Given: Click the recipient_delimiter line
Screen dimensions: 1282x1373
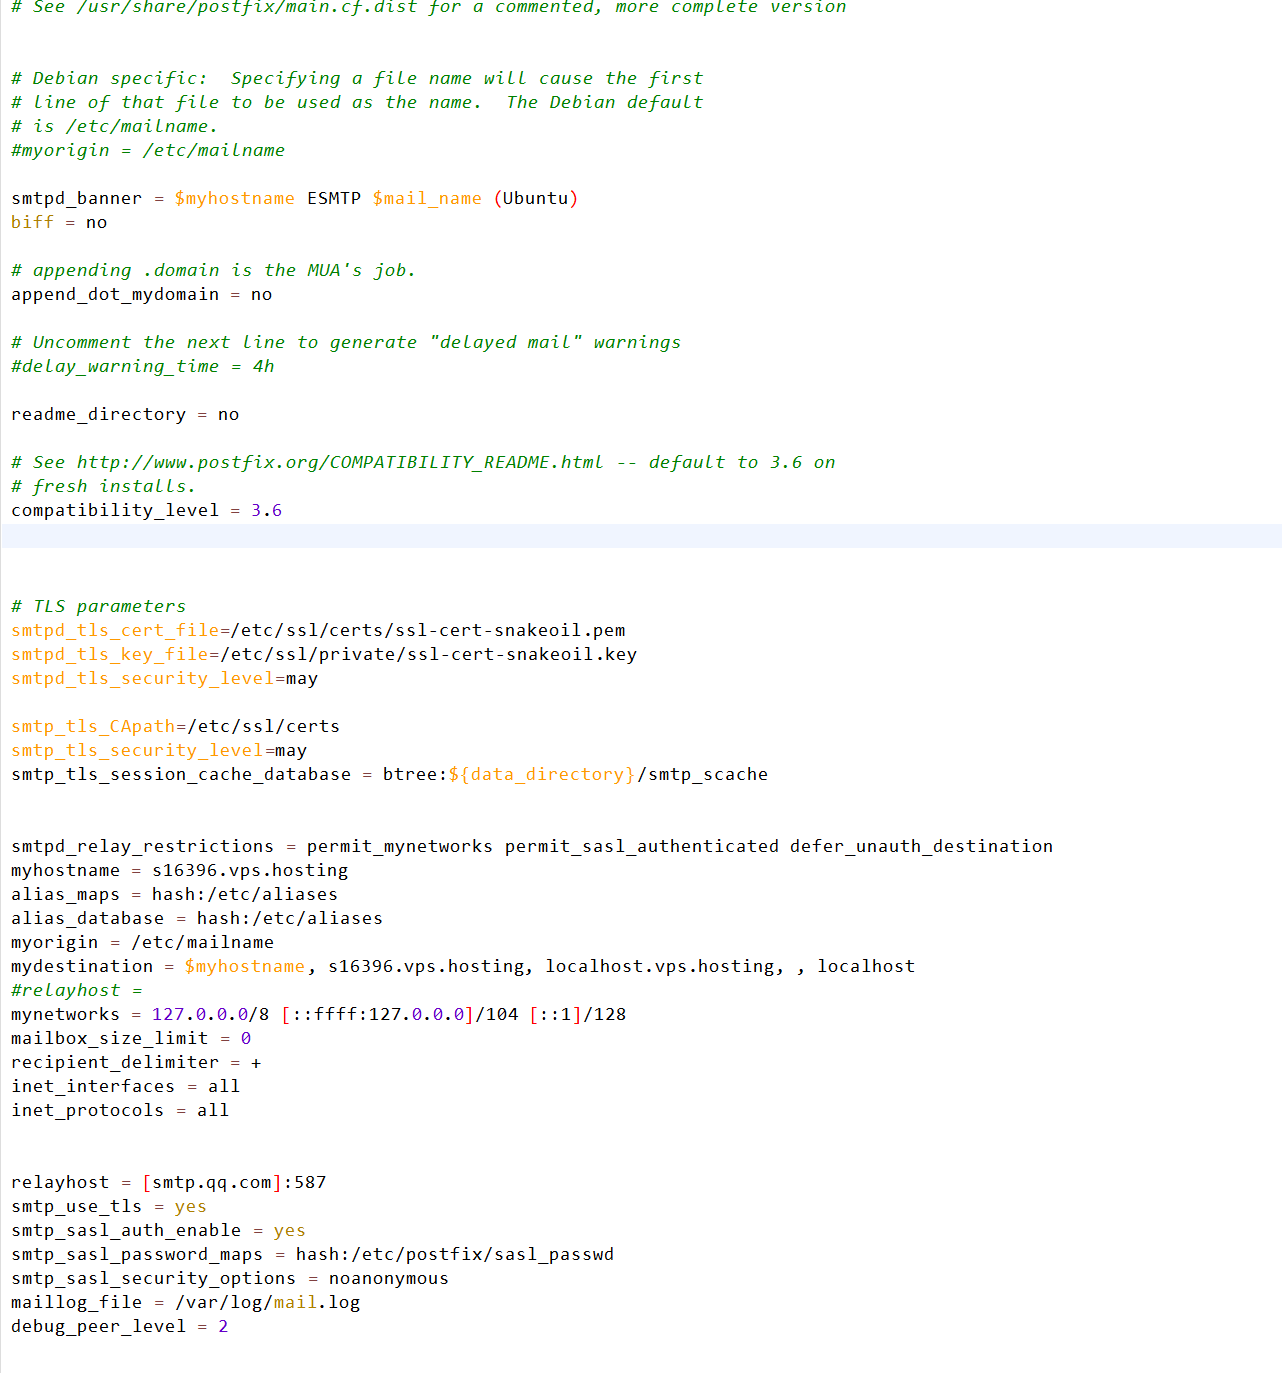Looking at the screenshot, I should (x=136, y=1062).
